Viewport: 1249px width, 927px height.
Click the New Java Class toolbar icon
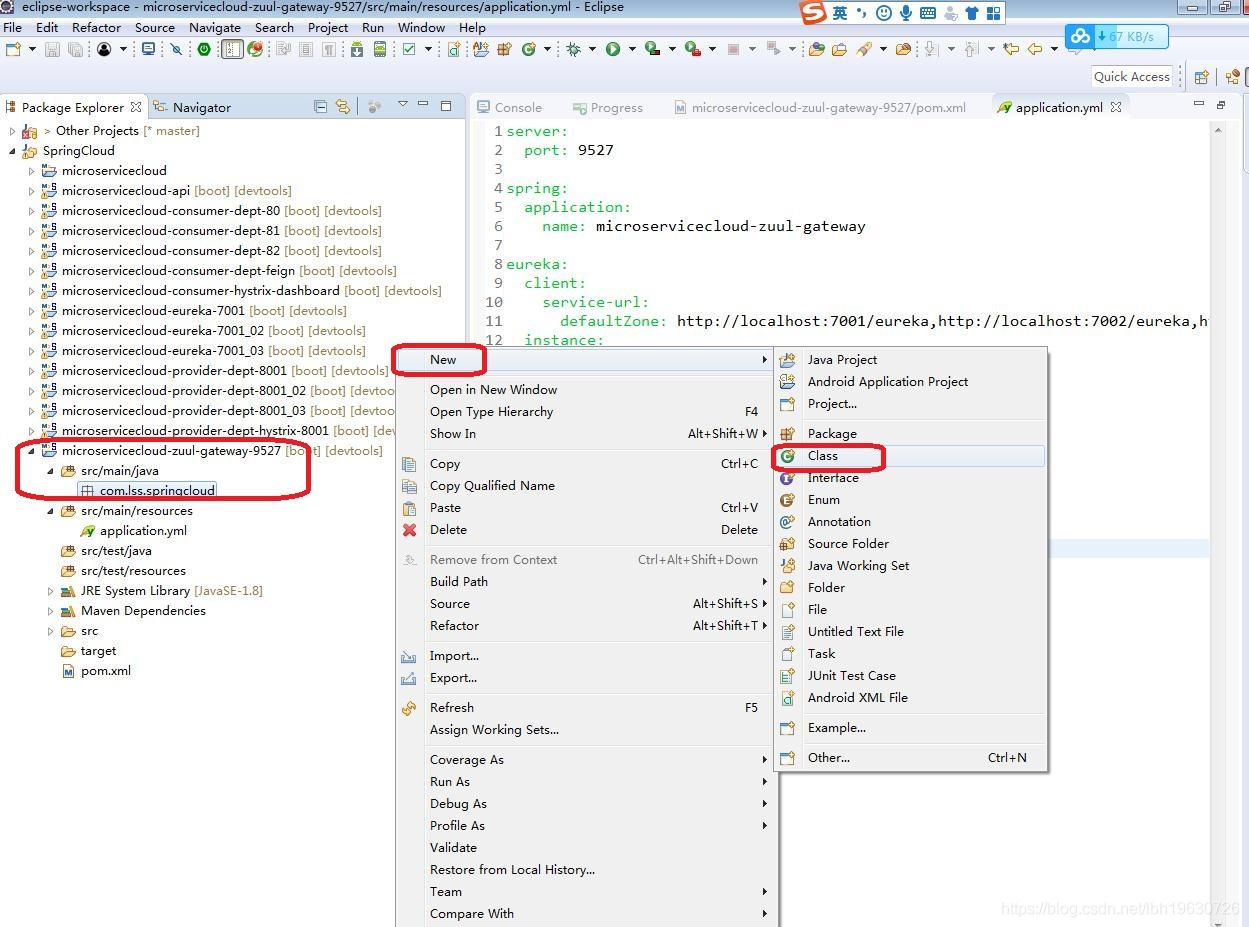coord(528,49)
